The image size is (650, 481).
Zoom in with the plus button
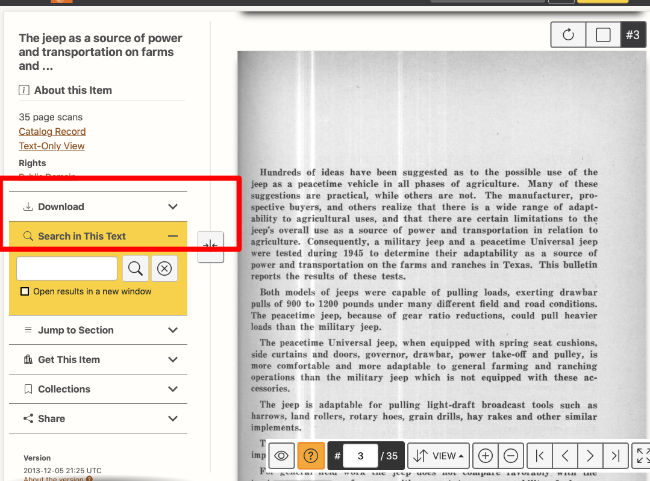485,455
